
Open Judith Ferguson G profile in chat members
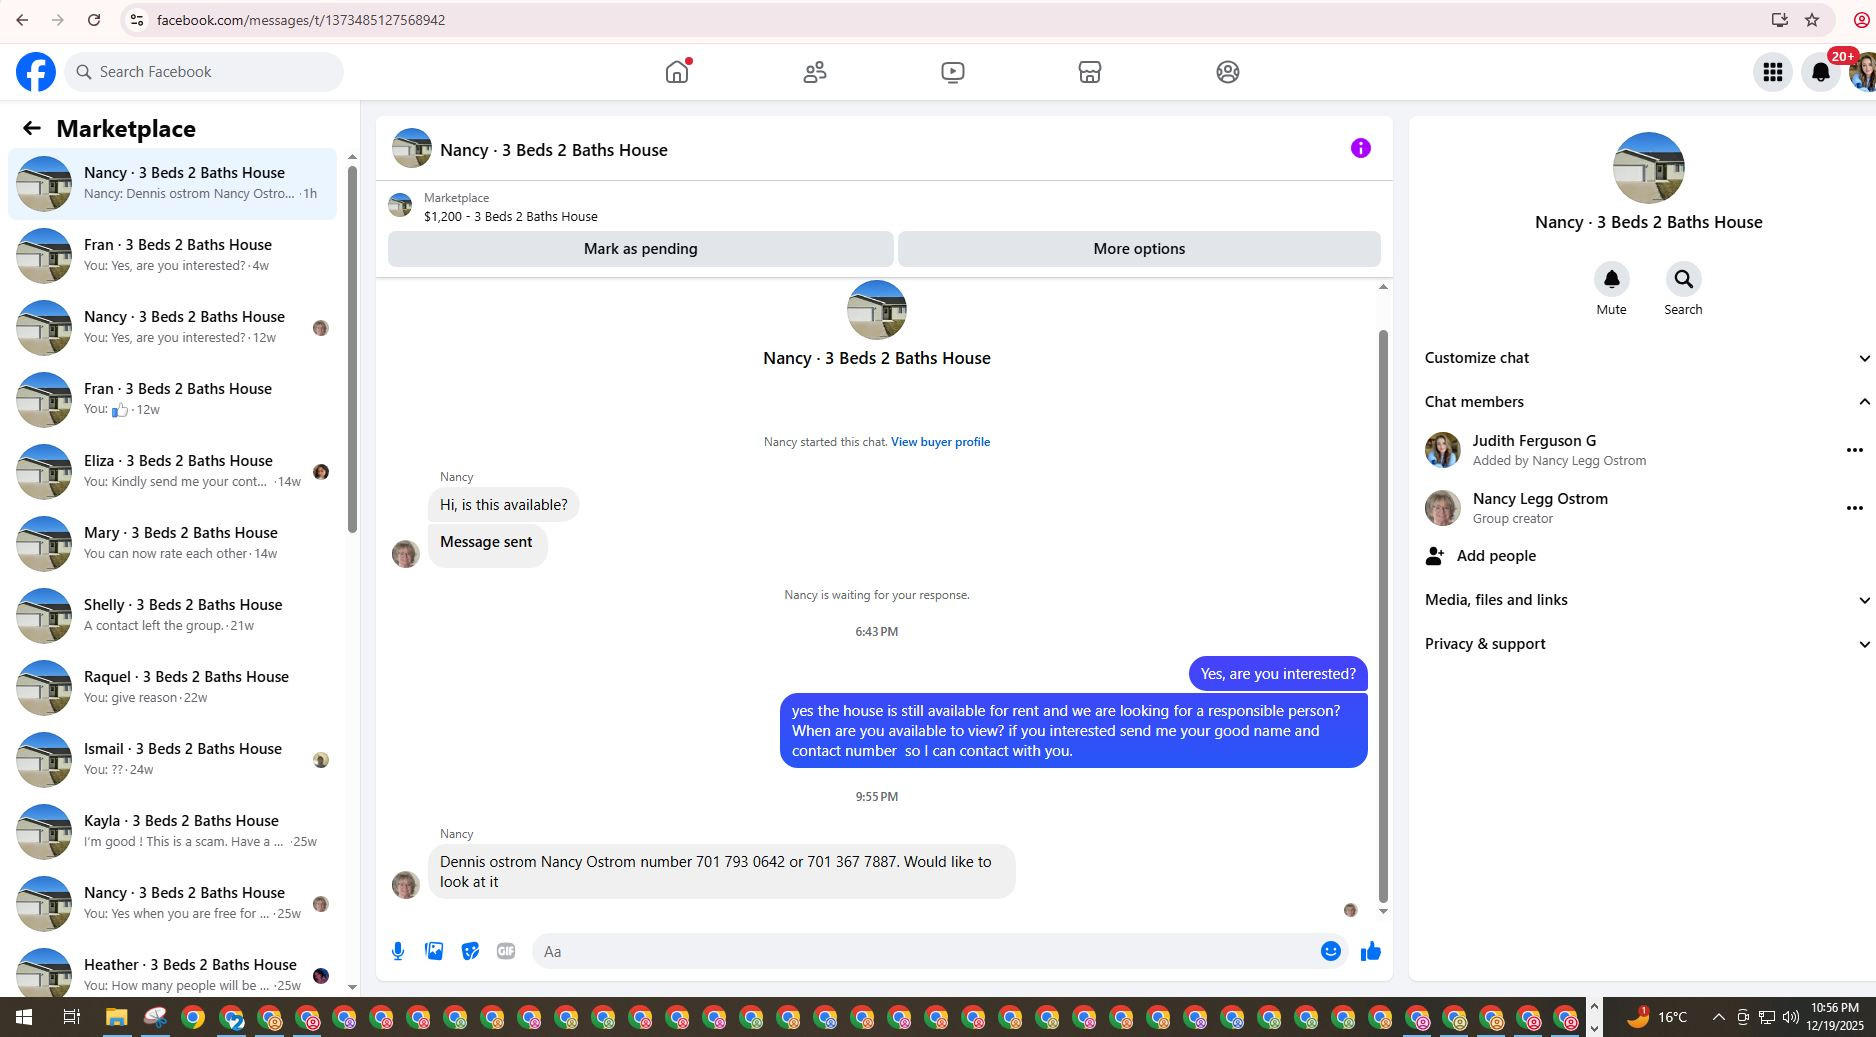coord(1534,440)
